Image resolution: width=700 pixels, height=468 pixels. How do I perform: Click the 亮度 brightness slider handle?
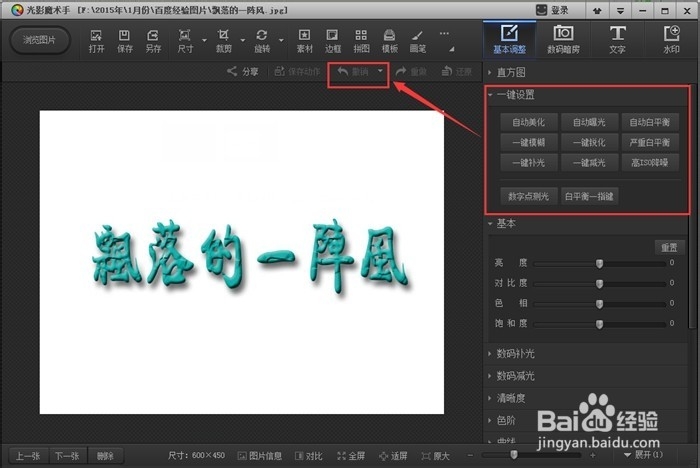[x=600, y=263]
